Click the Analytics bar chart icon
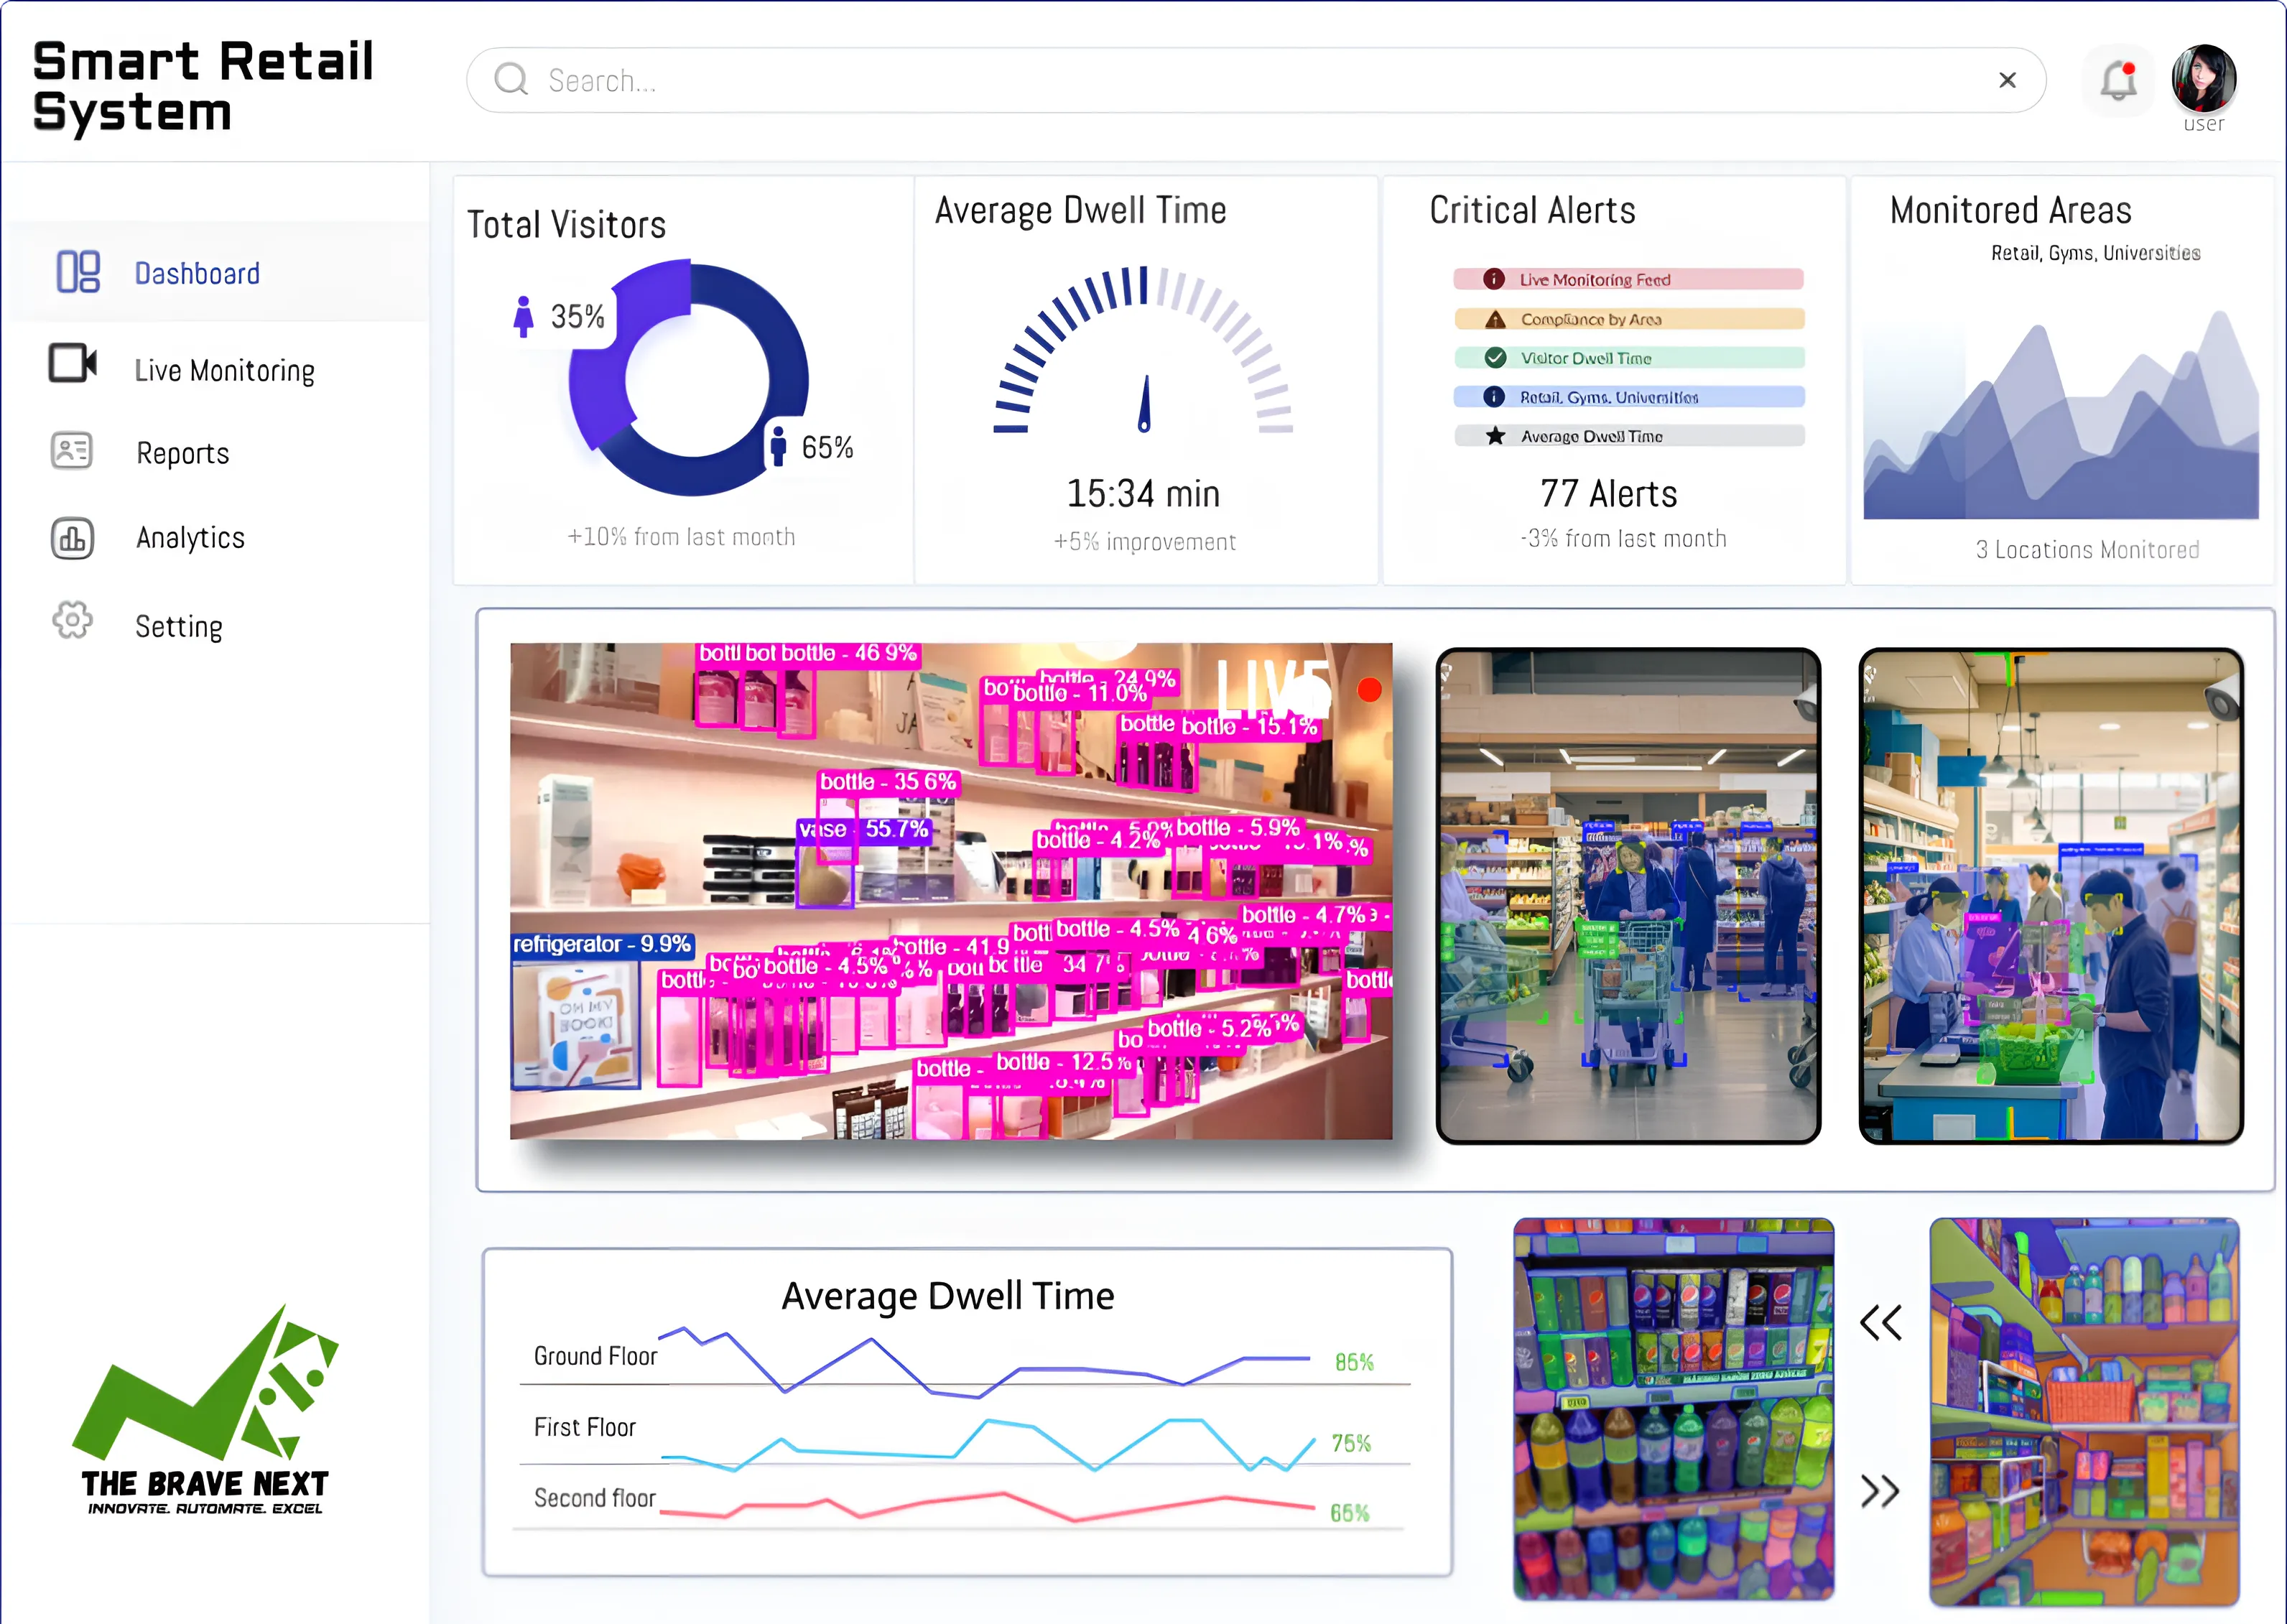The image size is (2287, 1624). click(72, 538)
